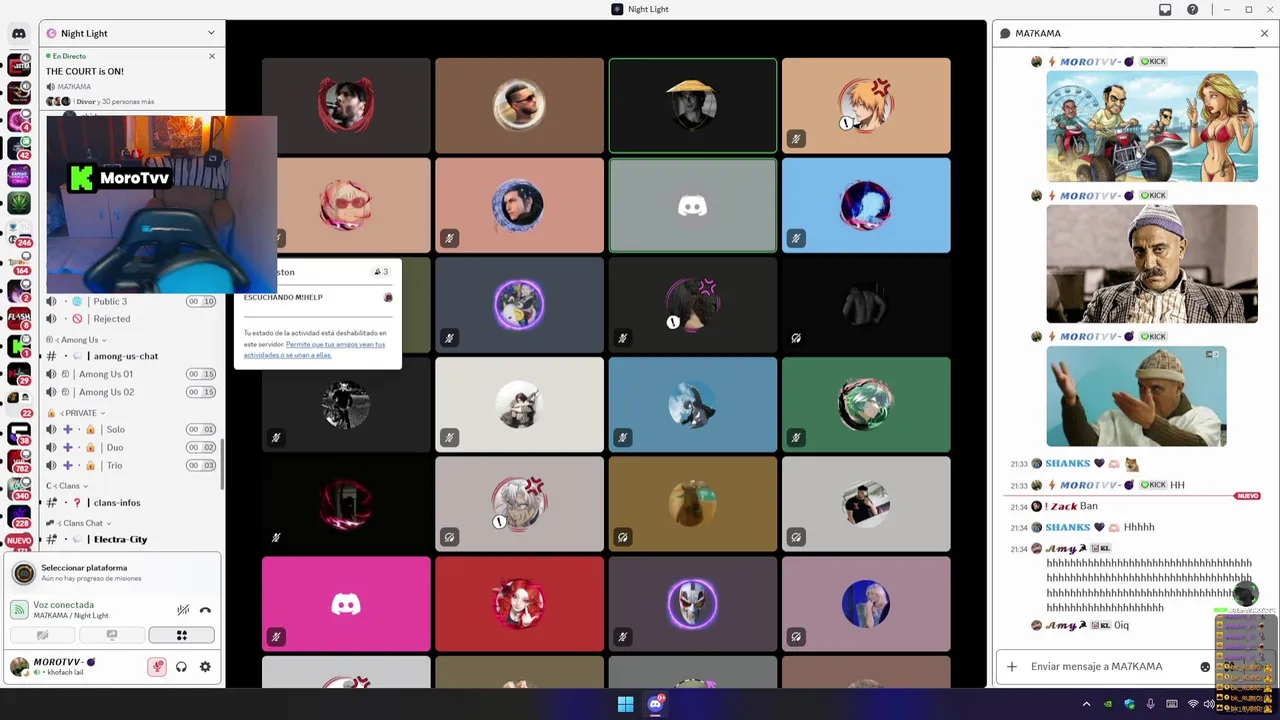Toggle screen share in voice panel
The image size is (1280, 720).
112,635
